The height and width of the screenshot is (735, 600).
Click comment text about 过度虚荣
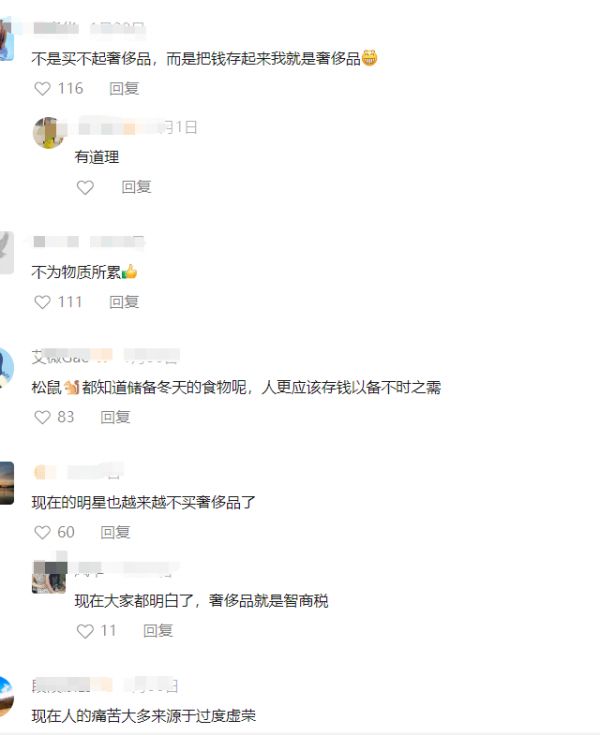click(144, 716)
